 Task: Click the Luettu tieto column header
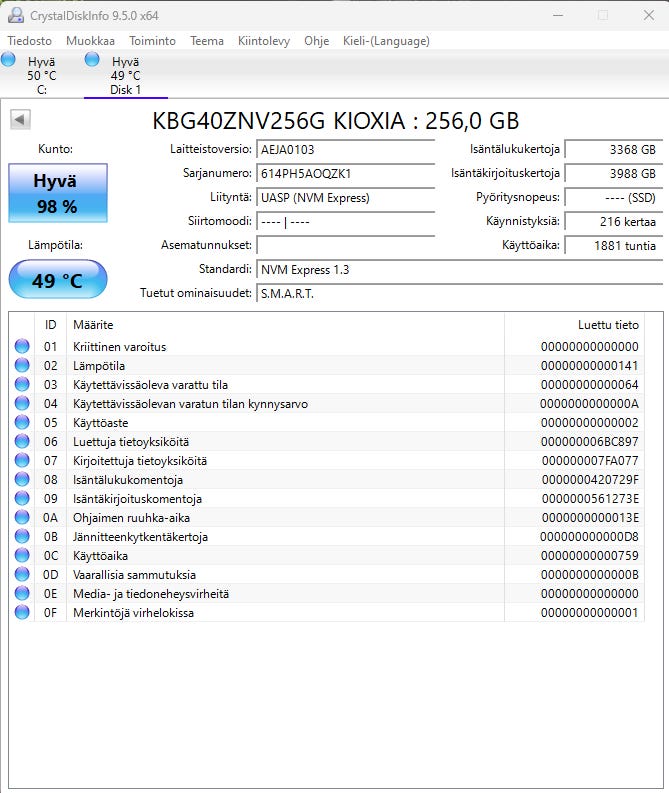click(x=574, y=325)
